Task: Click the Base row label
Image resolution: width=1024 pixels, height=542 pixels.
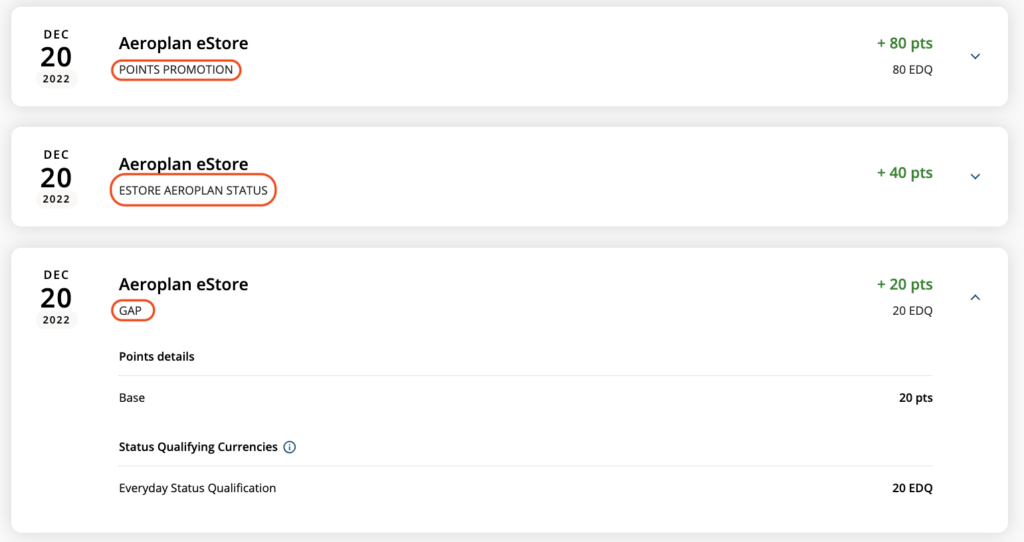Action: [x=132, y=398]
